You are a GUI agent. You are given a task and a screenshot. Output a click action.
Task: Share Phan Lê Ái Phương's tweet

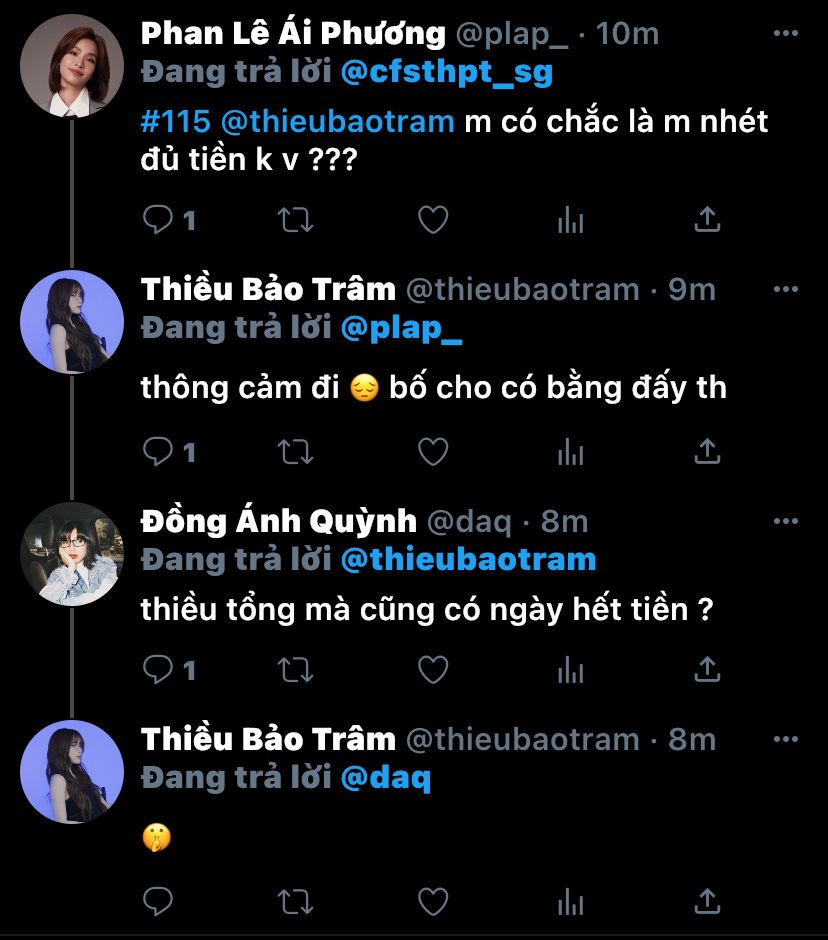(x=707, y=219)
